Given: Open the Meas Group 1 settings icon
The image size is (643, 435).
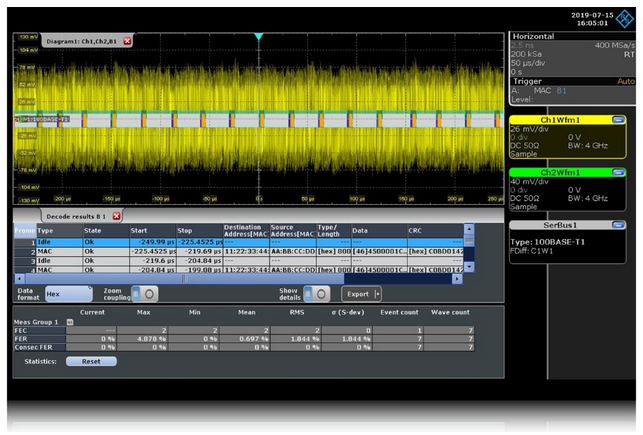Looking at the screenshot, I should 70,322.
